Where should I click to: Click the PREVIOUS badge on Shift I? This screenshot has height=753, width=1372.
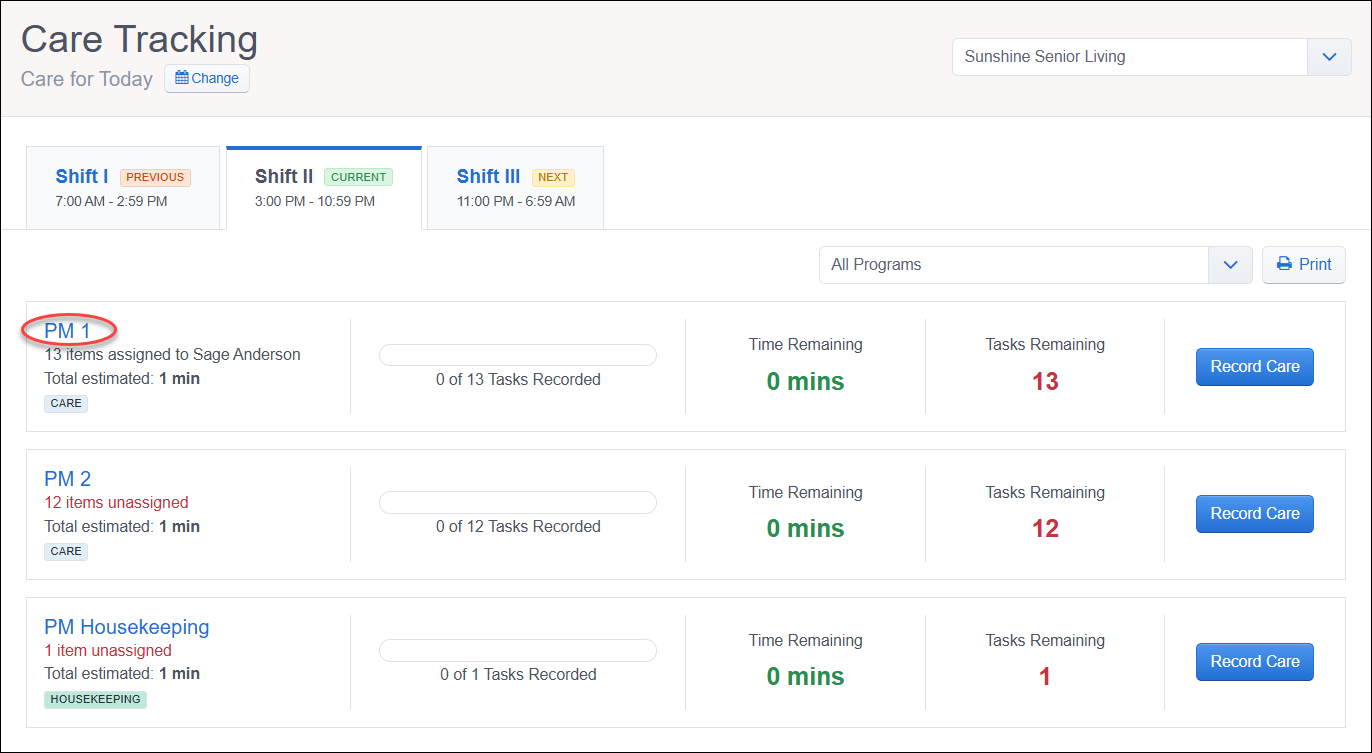155,177
